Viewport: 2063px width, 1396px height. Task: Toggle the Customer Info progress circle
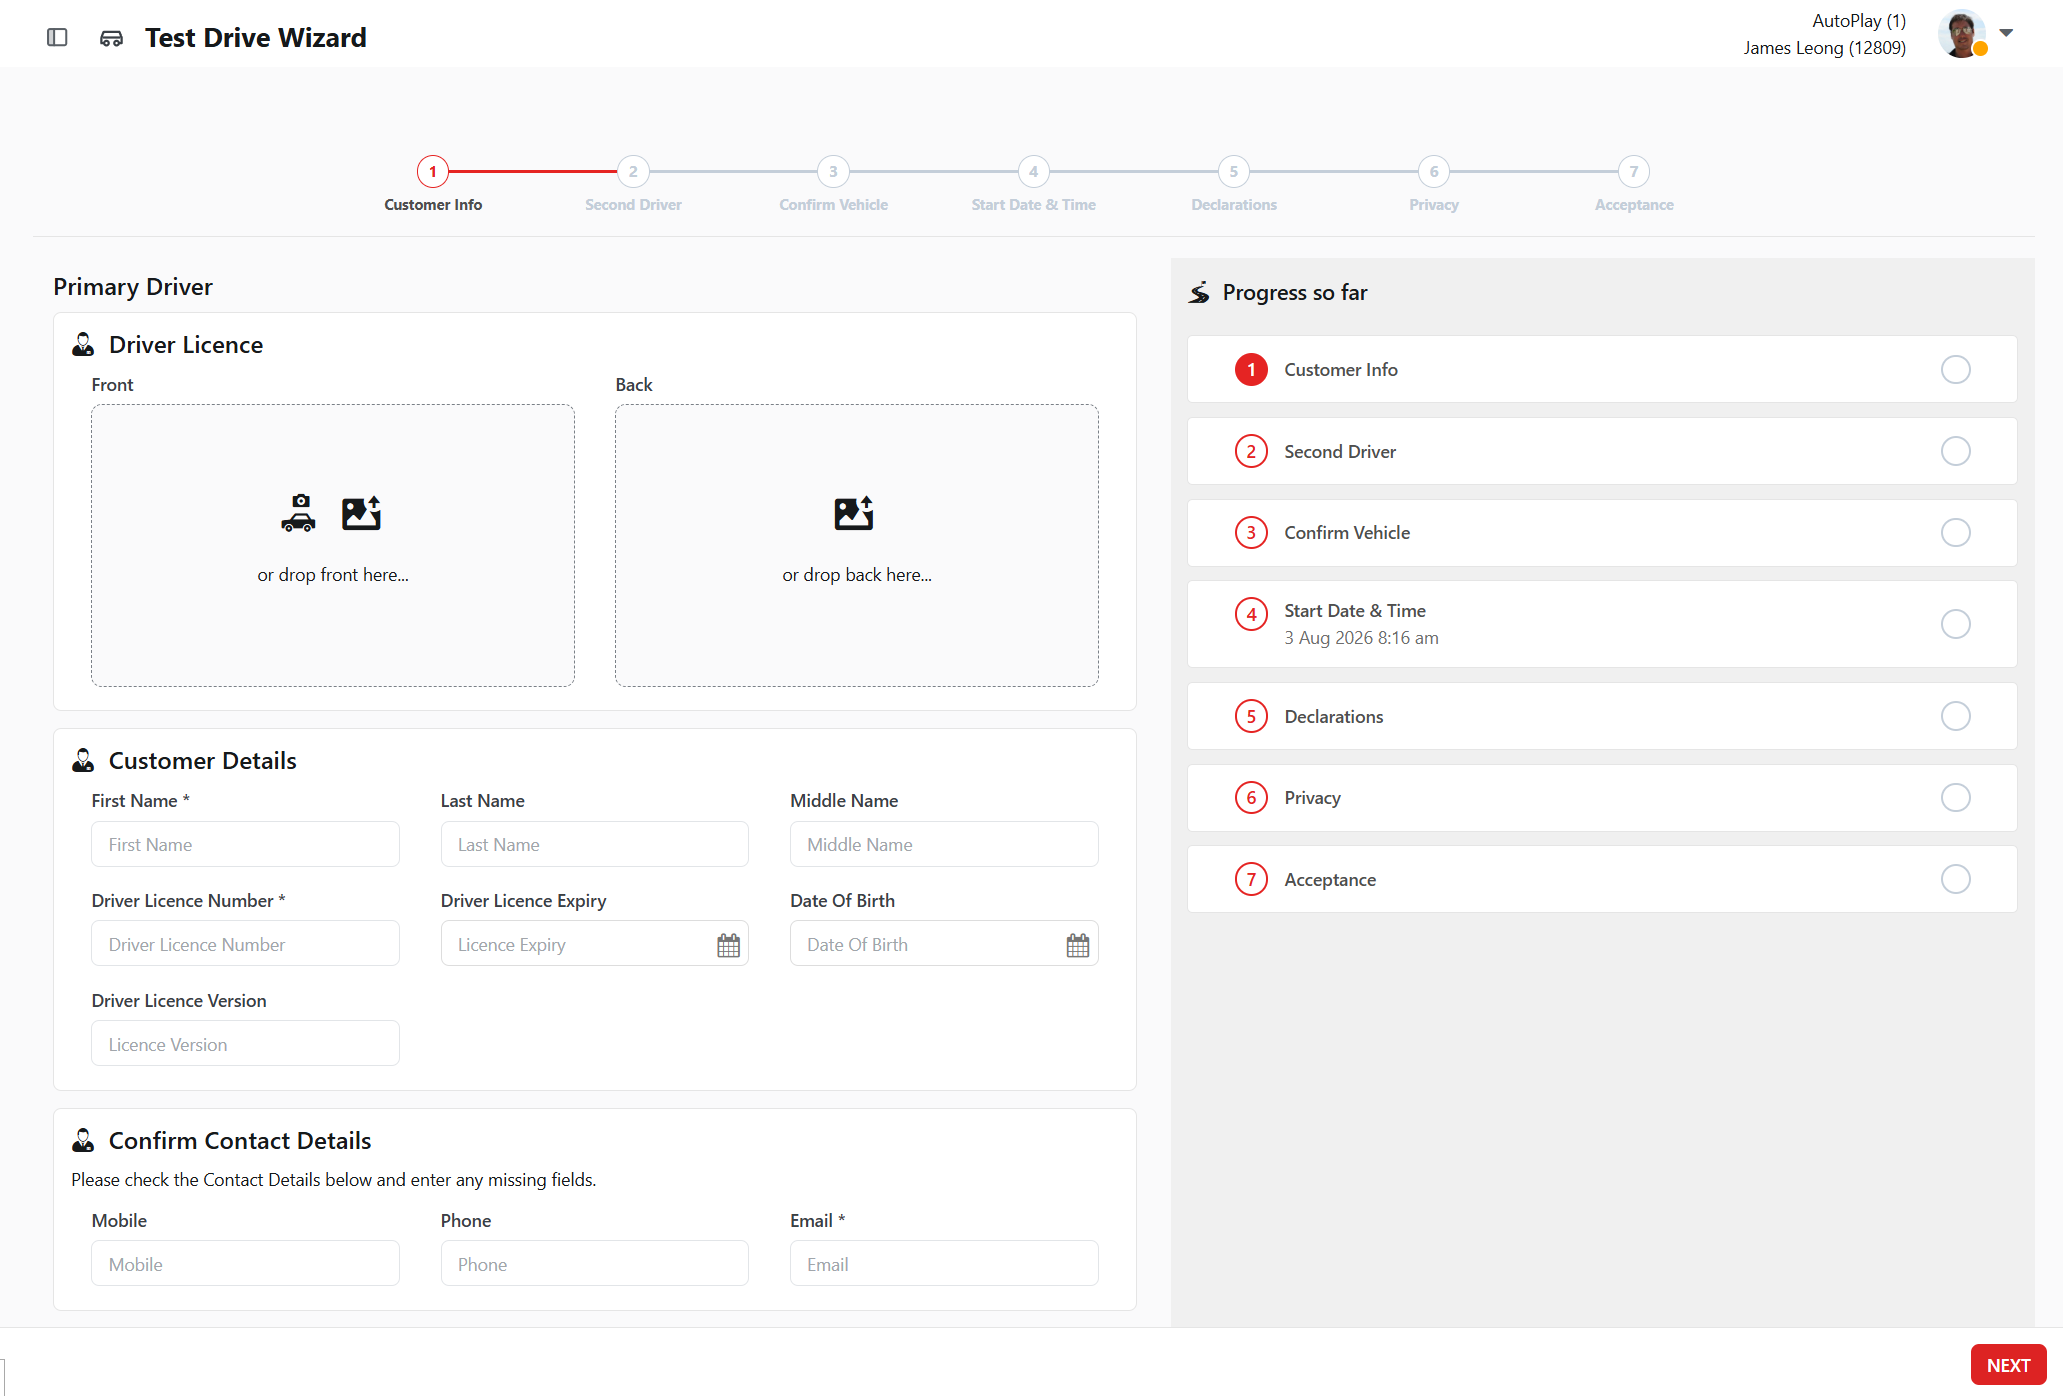[1955, 370]
